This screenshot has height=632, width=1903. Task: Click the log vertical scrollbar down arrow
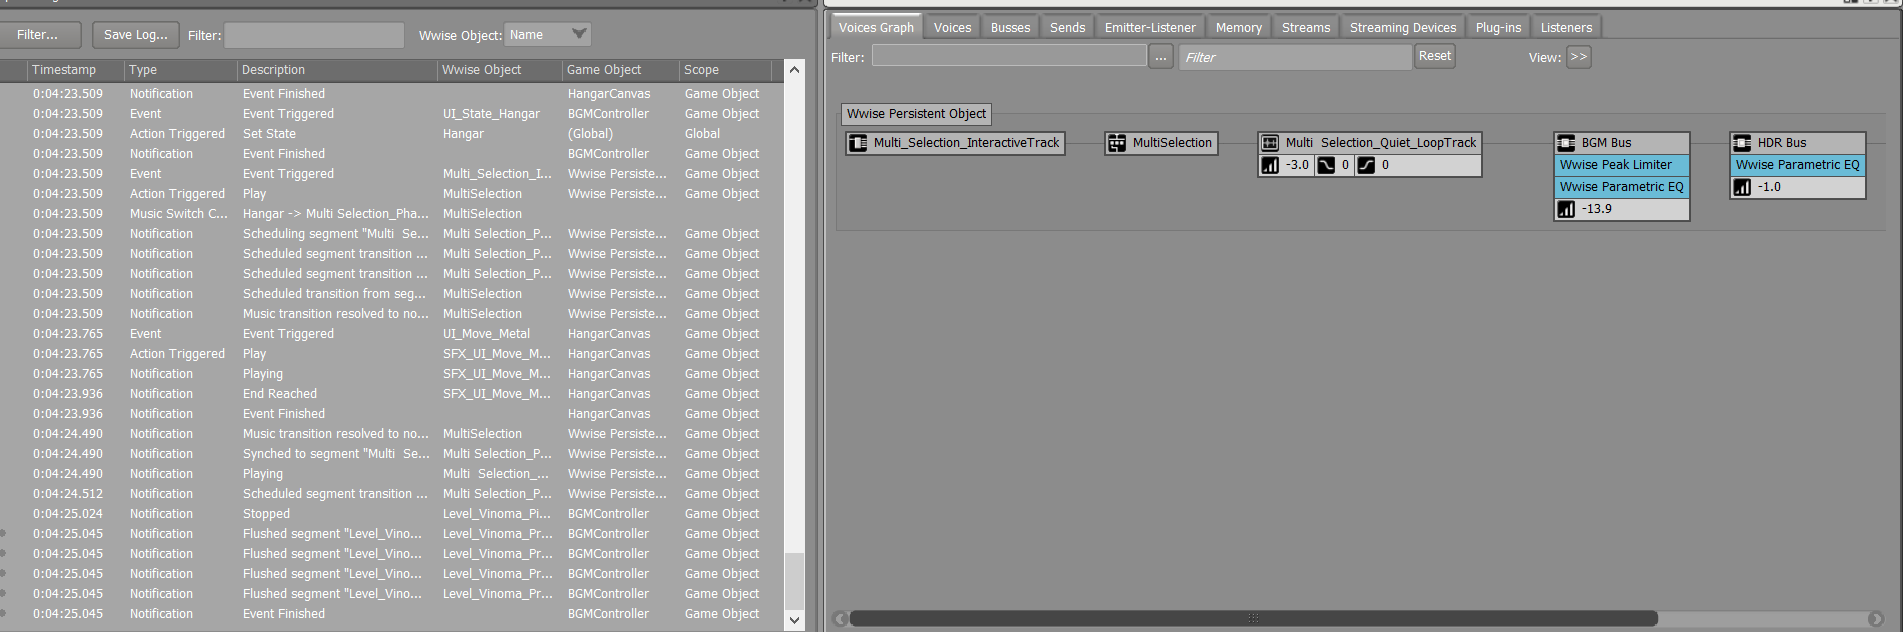point(795,620)
